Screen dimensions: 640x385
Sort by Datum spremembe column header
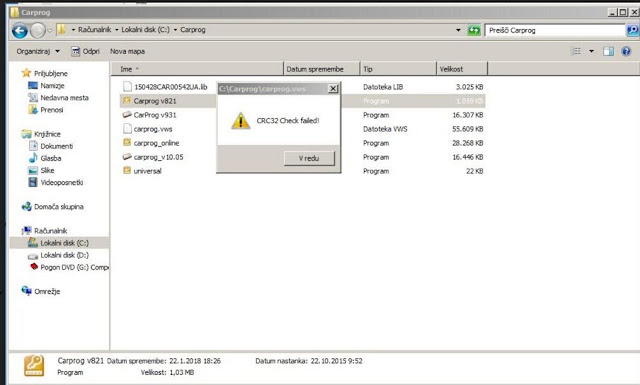tap(322, 69)
